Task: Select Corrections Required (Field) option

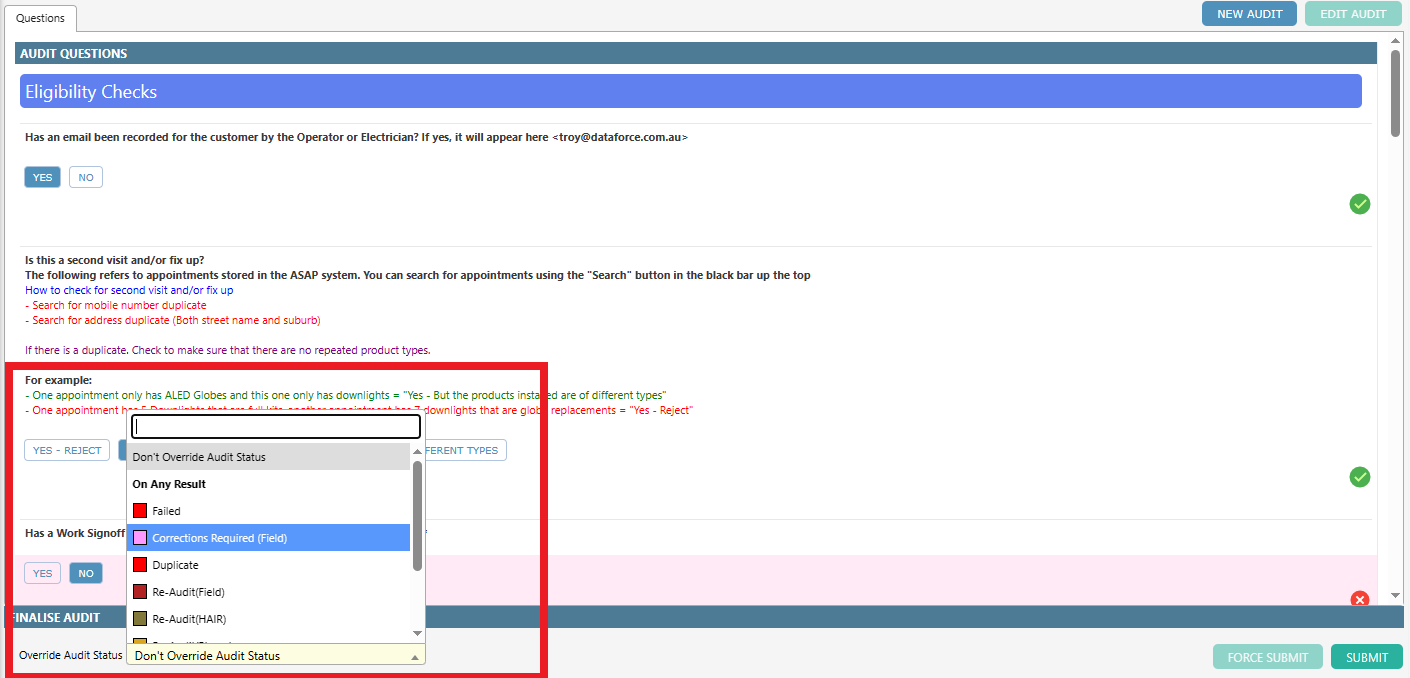Action: click(x=219, y=538)
